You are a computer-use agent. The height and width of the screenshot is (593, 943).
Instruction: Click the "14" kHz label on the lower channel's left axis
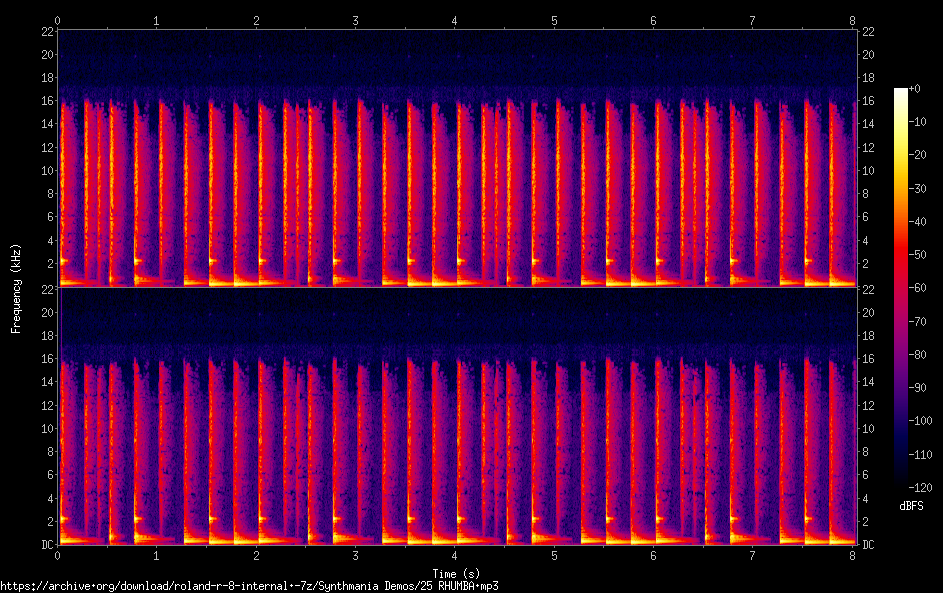(48, 381)
